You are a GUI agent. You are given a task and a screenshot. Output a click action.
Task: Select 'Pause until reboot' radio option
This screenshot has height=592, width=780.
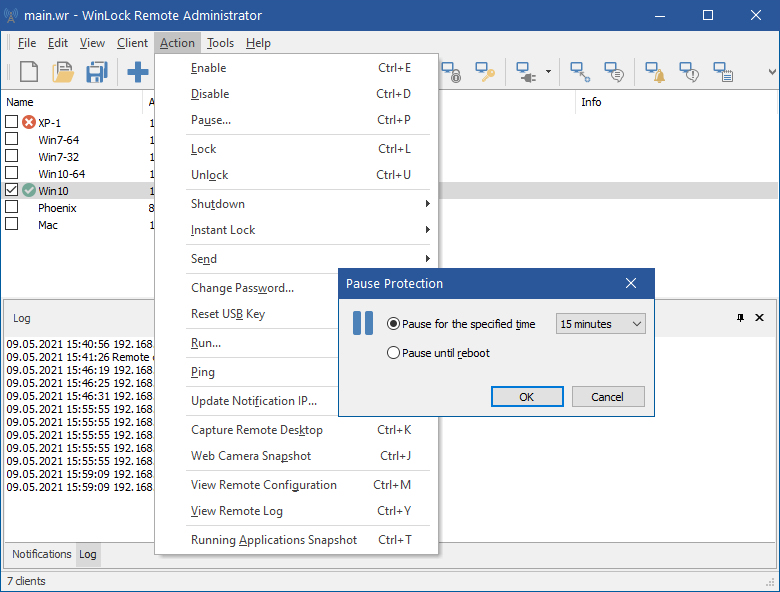click(393, 353)
